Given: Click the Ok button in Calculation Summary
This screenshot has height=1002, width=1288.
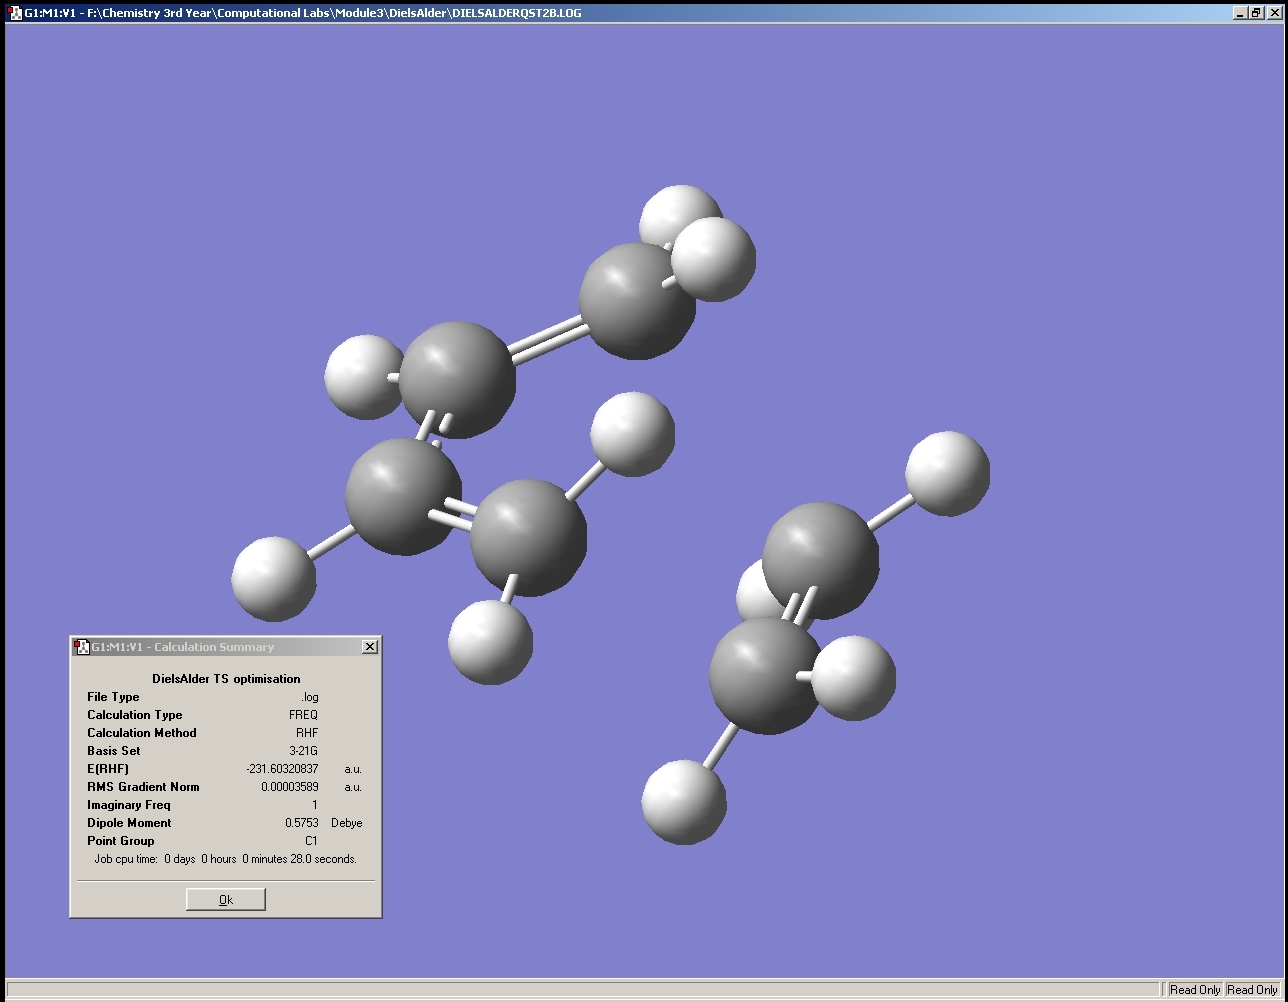Looking at the screenshot, I should pyautogui.click(x=225, y=900).
